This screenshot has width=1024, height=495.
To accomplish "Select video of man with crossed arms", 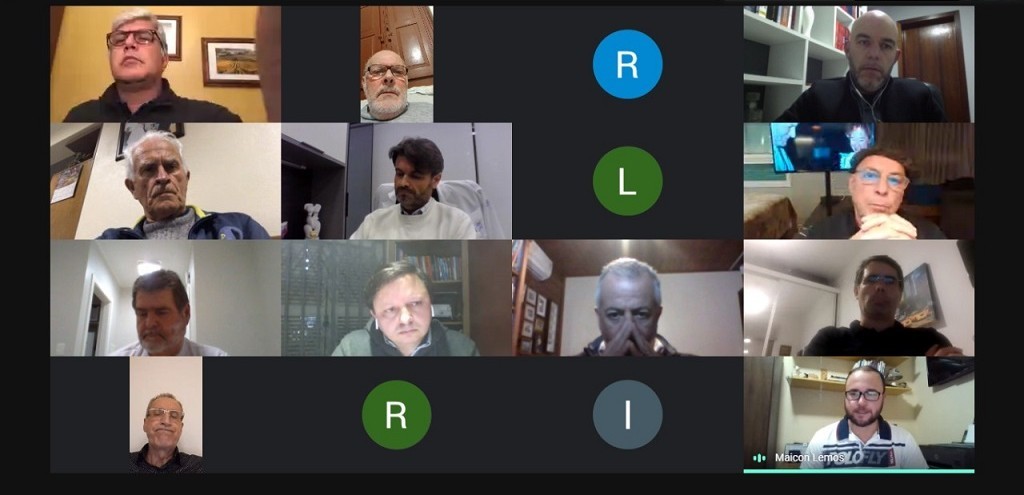I will (x=859, y=298).
